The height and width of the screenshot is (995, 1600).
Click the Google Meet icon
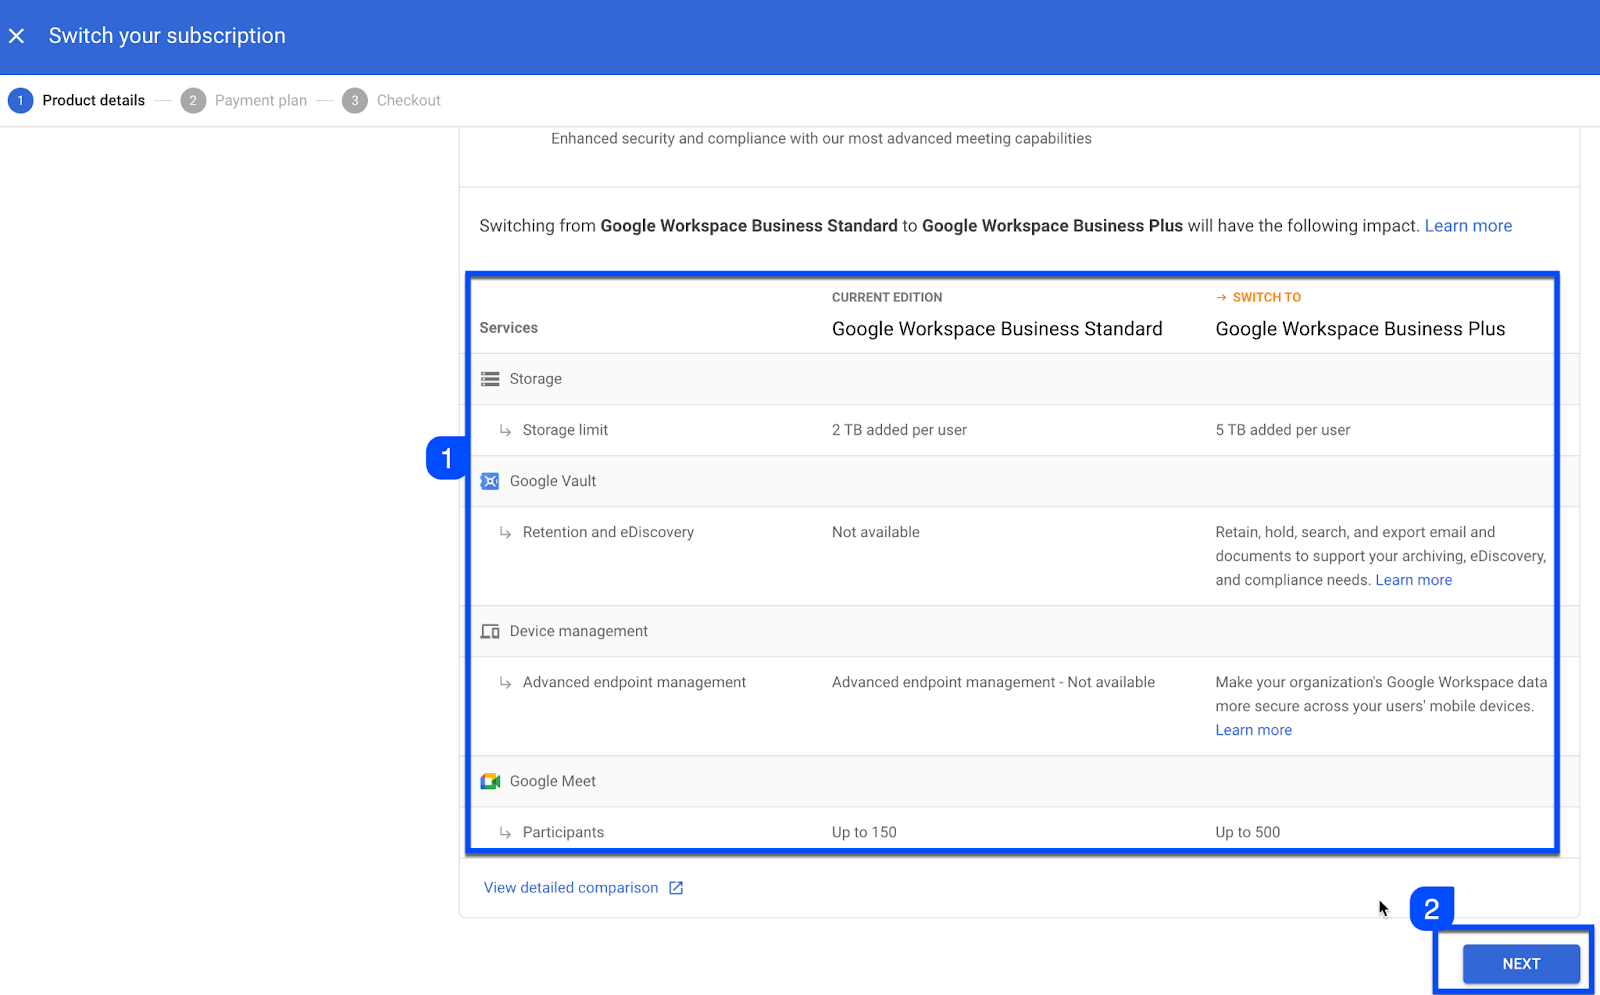point(490,781)
